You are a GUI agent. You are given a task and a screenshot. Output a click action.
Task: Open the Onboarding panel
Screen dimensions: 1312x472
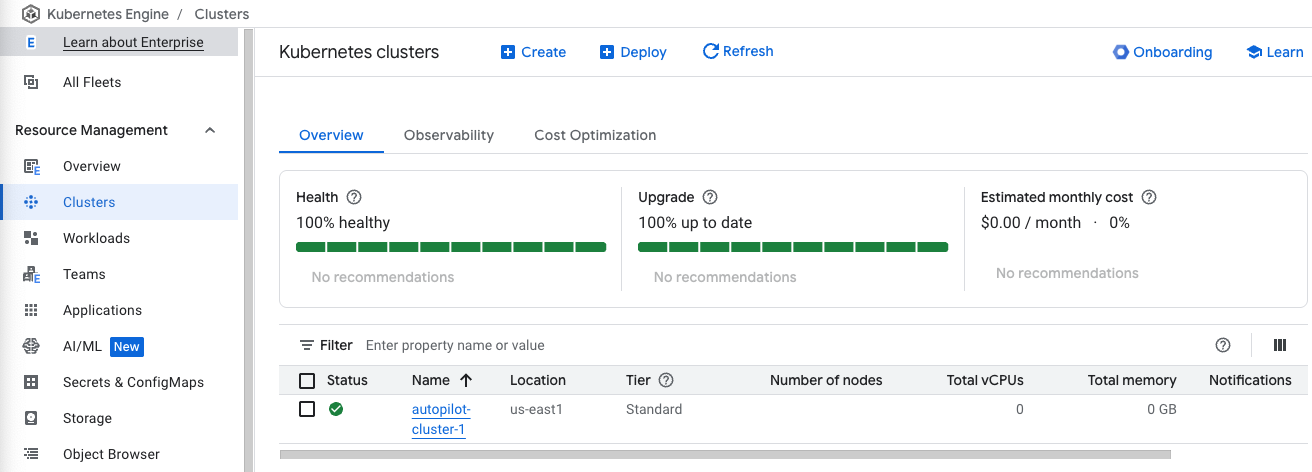point(1162,52)
